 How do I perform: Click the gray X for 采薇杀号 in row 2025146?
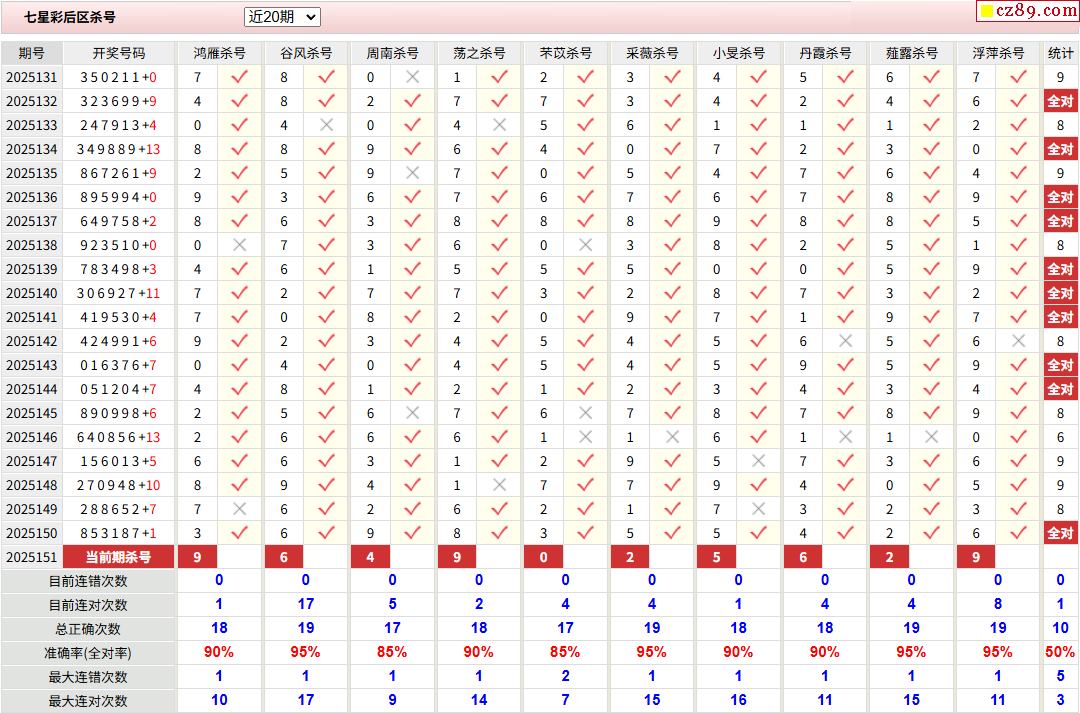672,437
